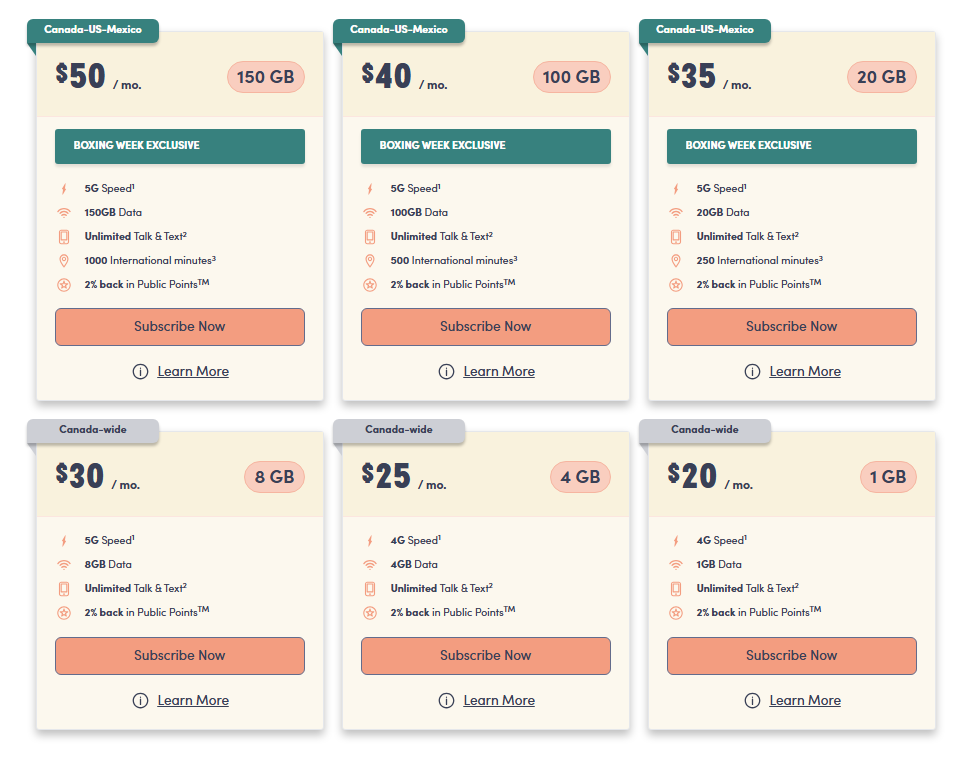The height and width of the screenshot is (762, 969).
Task: Click the info icon on the $25 plan
Action: (x=446, y=700)
